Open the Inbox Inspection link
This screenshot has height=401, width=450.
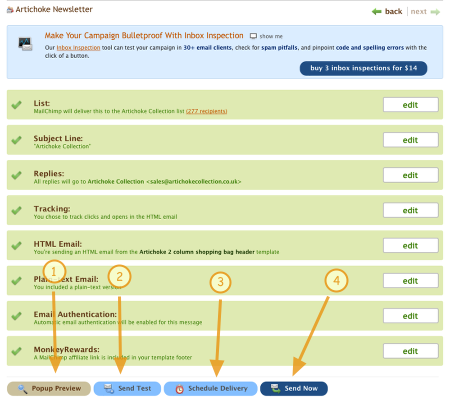coord(78,48)
